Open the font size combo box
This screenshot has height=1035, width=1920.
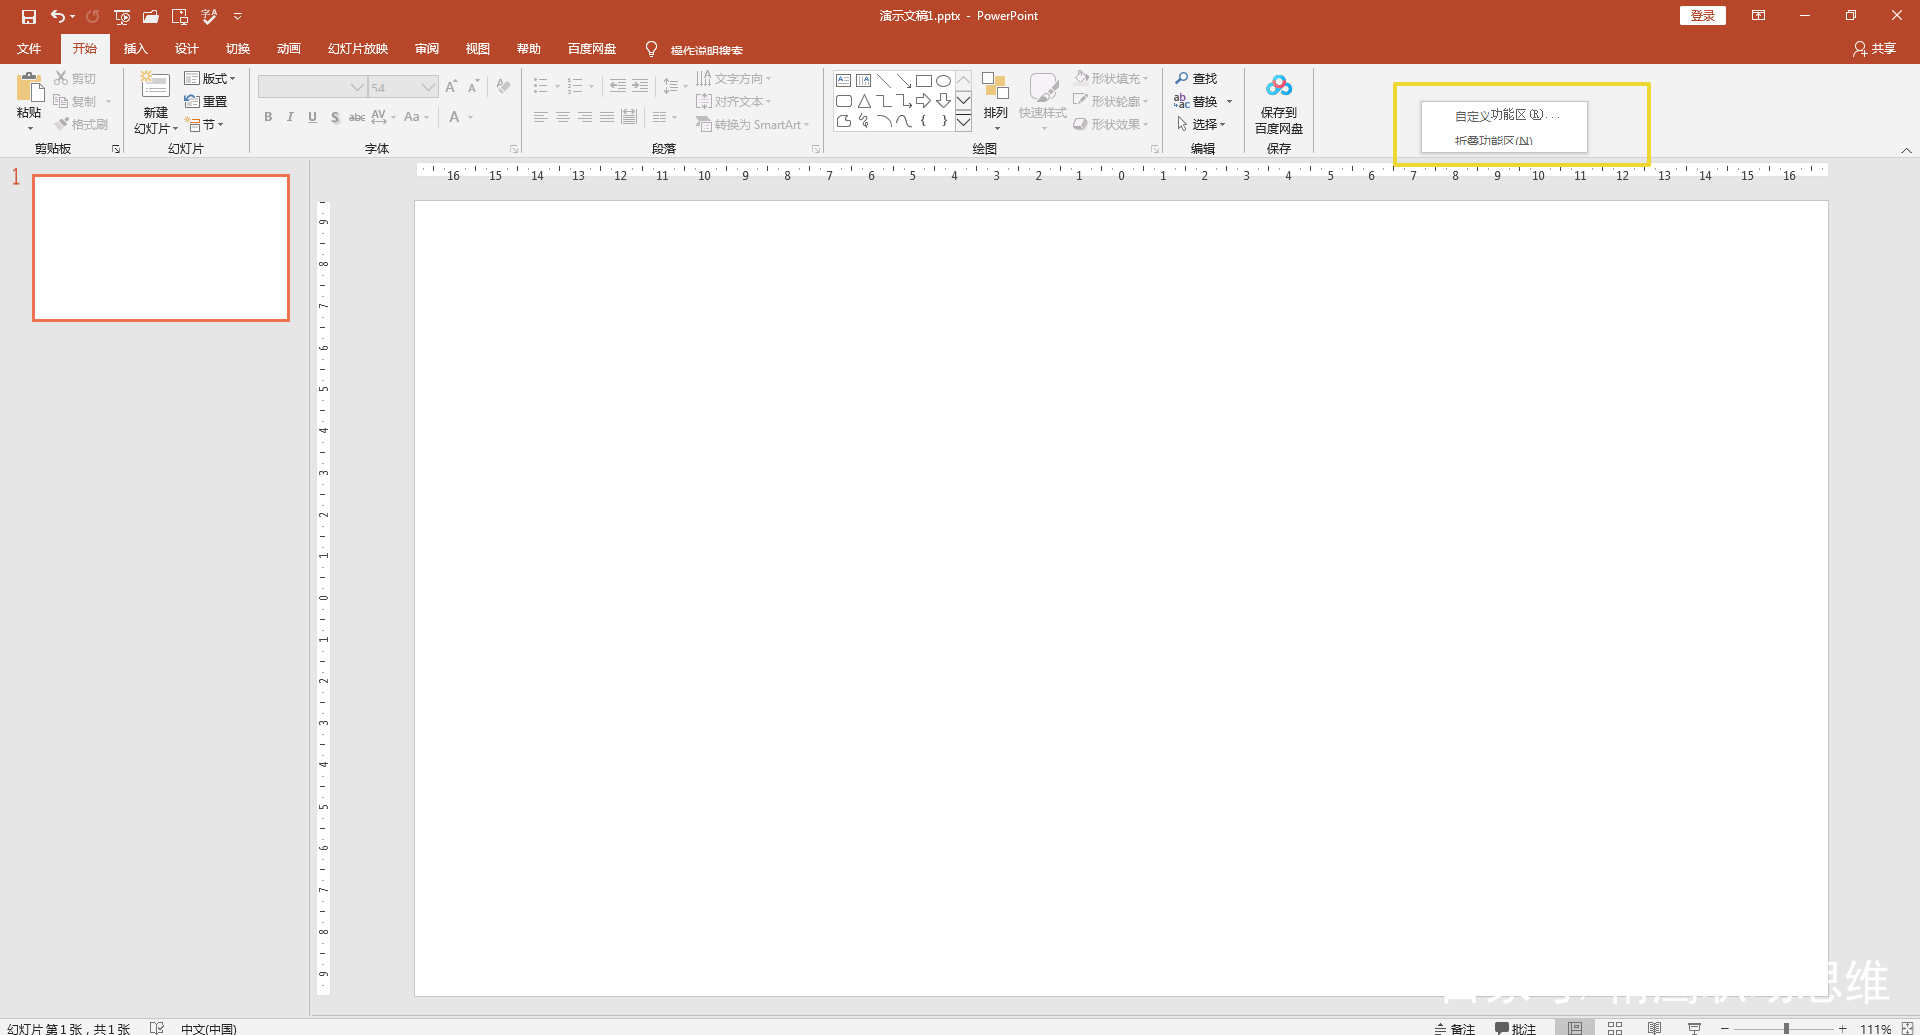pyautogui.click(x=403, y=87)
